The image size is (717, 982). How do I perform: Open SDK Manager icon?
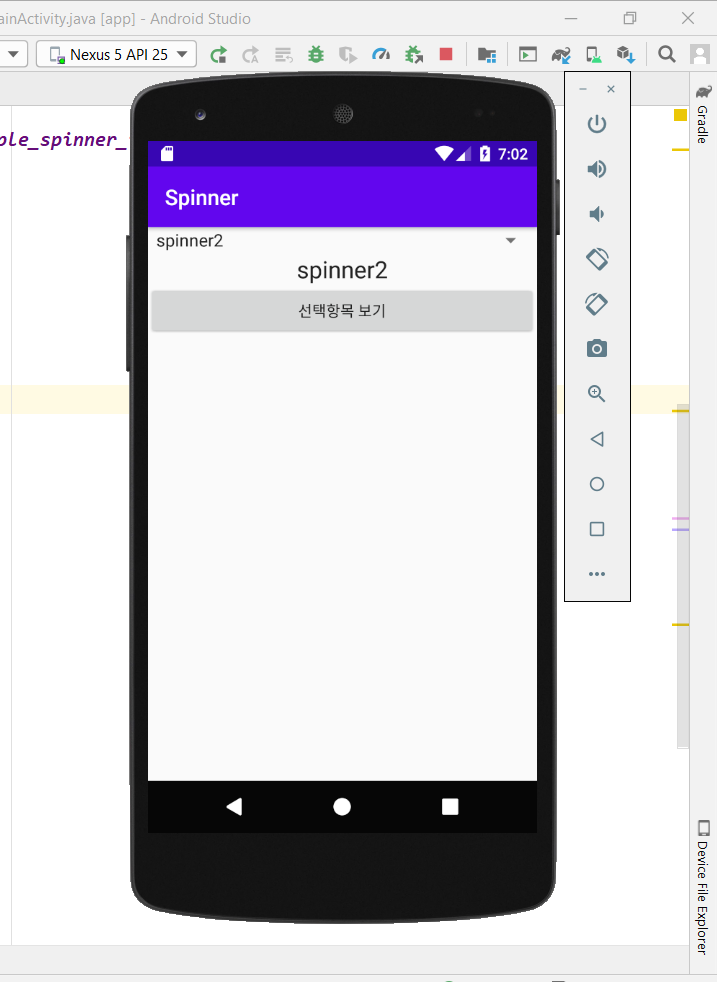pos(626,55)
